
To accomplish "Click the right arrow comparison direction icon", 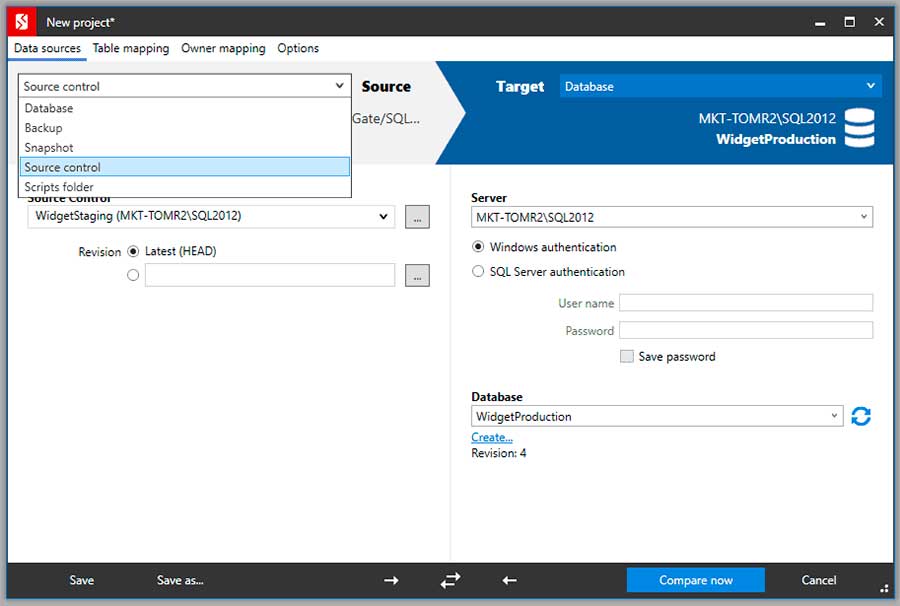I will coord(391,580).
